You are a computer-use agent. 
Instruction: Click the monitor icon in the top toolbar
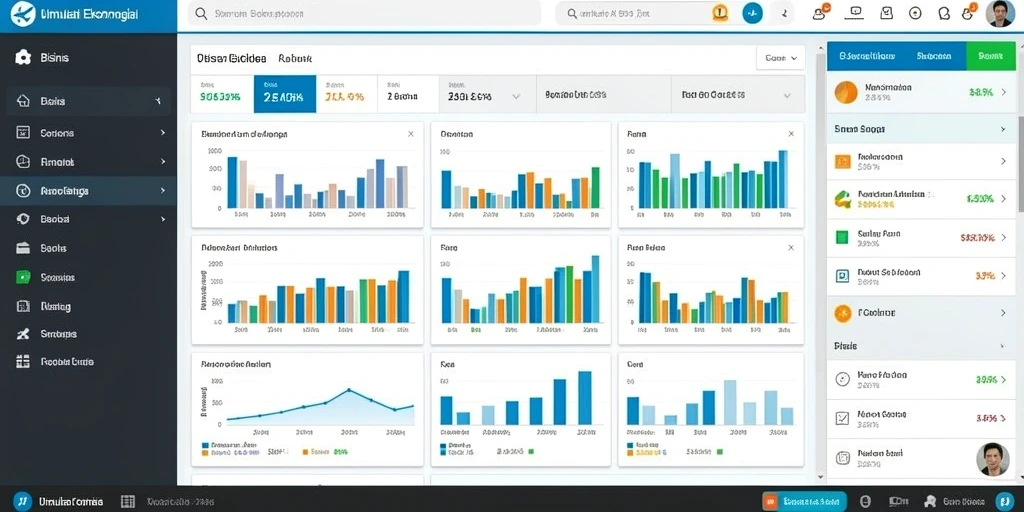coord(857,12)
